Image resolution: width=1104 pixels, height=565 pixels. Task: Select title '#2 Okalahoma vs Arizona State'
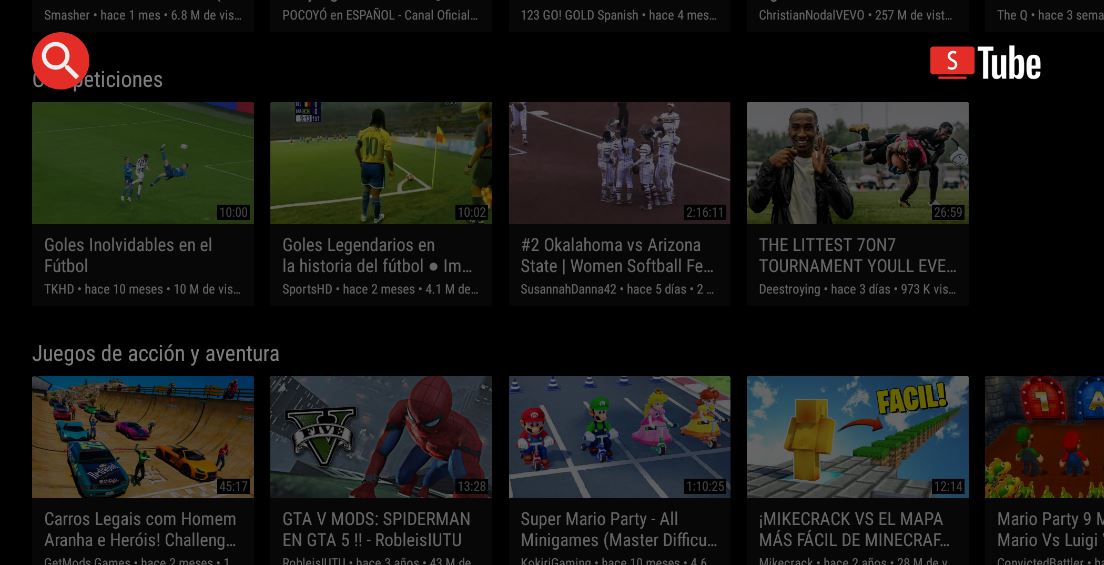[617, 255]
